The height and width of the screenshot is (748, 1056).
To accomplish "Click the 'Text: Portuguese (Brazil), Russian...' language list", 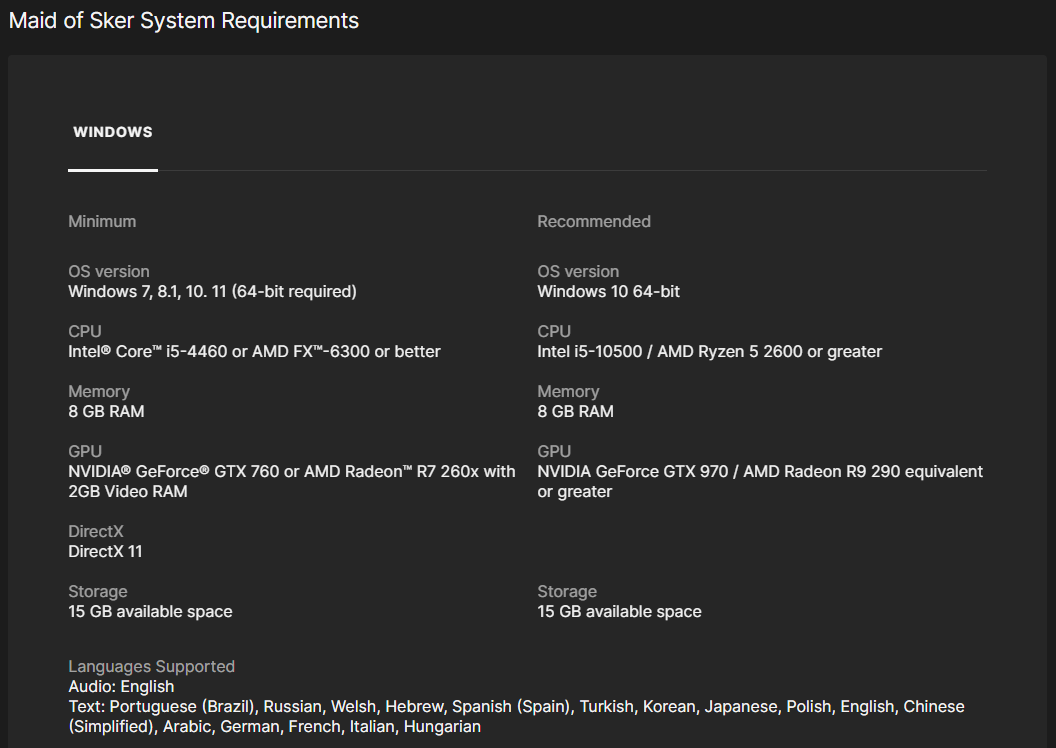I will [x=517, y=716].
